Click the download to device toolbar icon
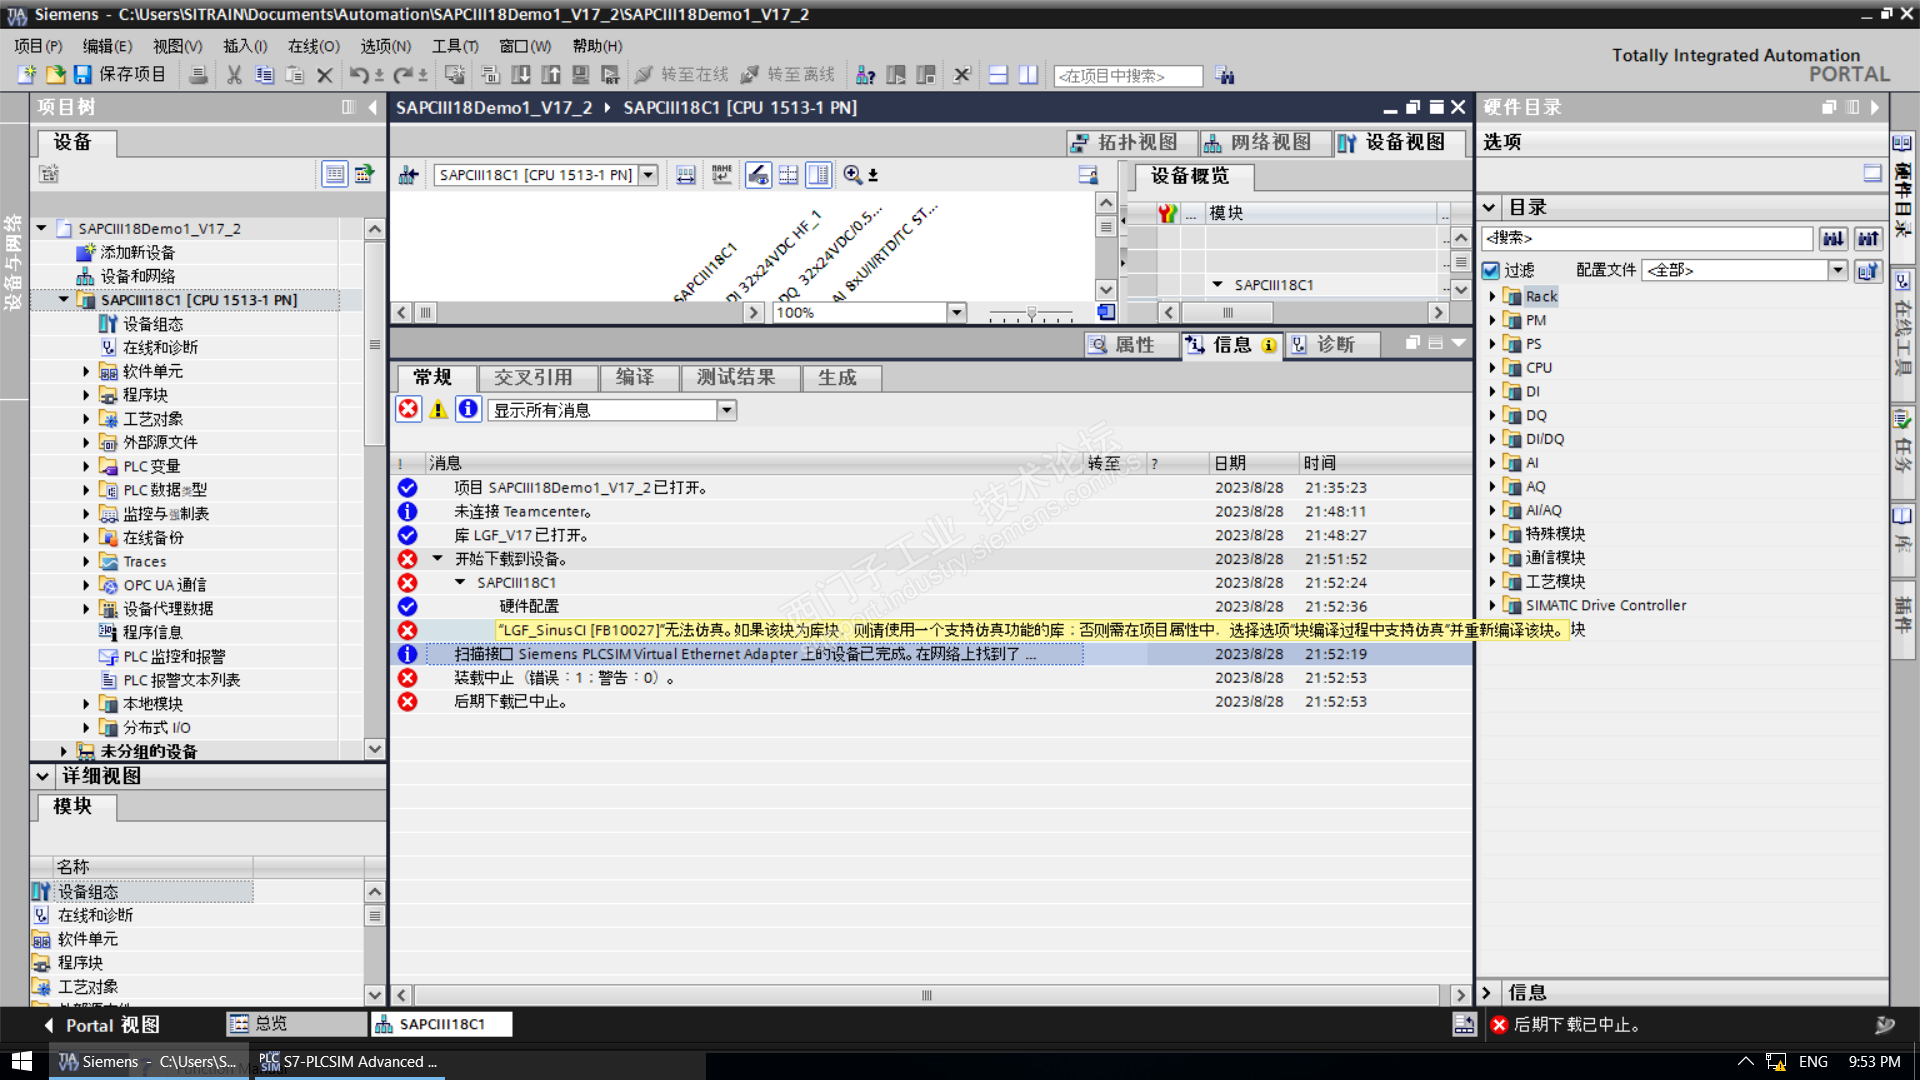This screenshot has height=1080, width=1920. click(x=521, y=75)
